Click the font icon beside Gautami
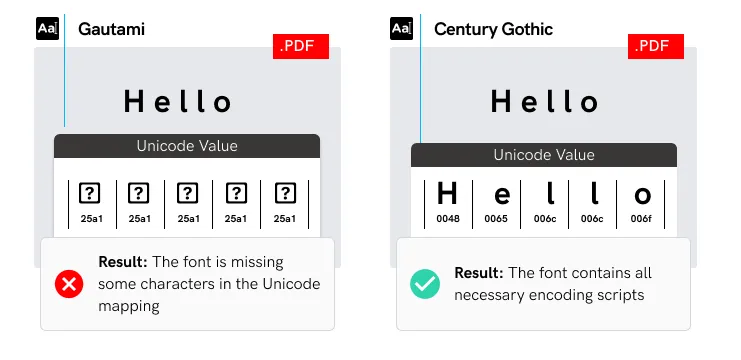Viewport: 741px width, 360px height. coord(47,28)
